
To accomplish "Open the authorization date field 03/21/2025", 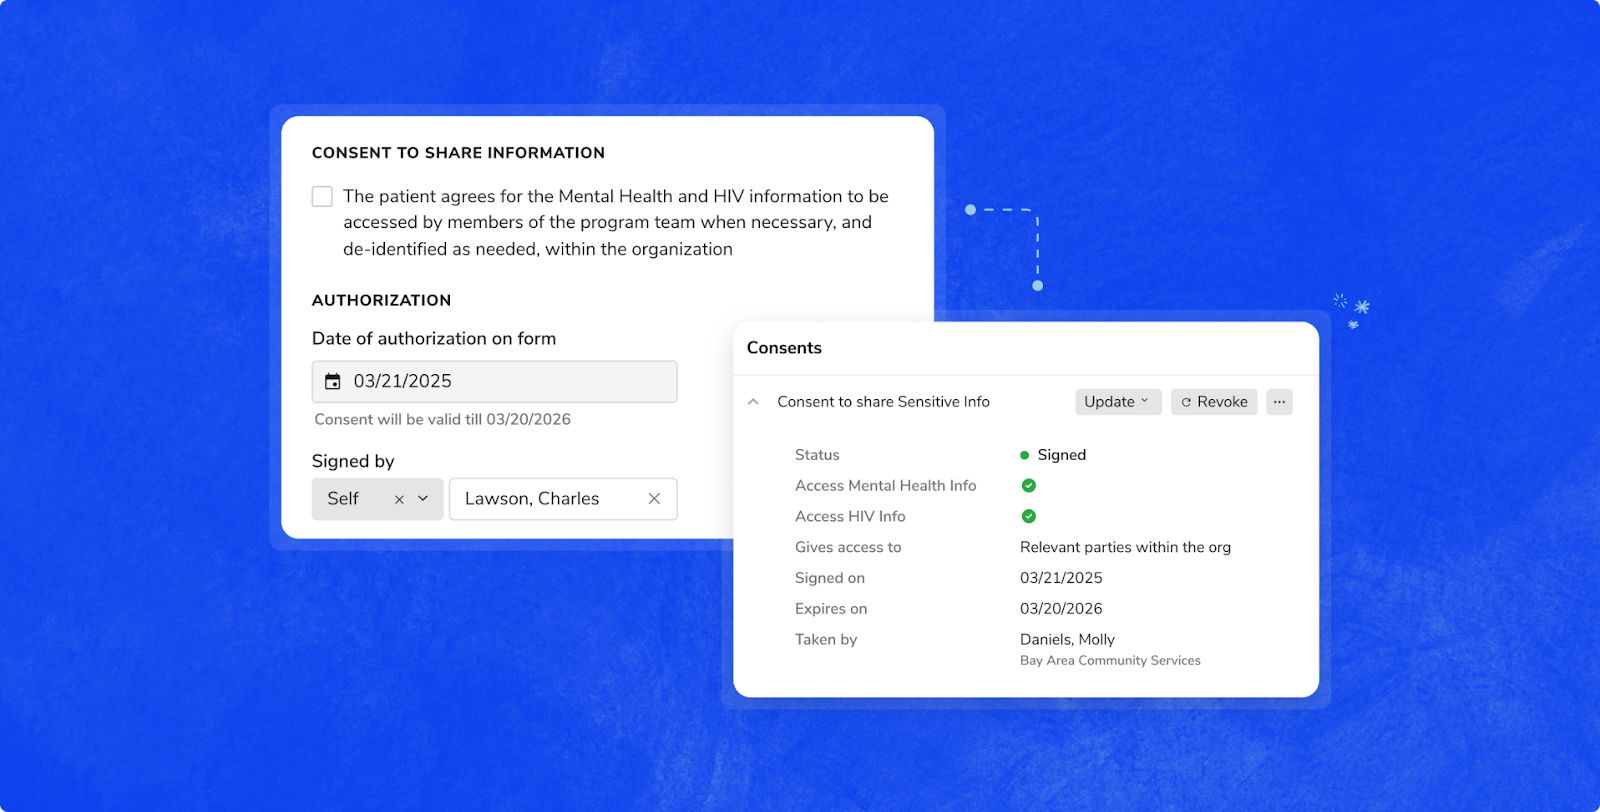I will [494, 382].
